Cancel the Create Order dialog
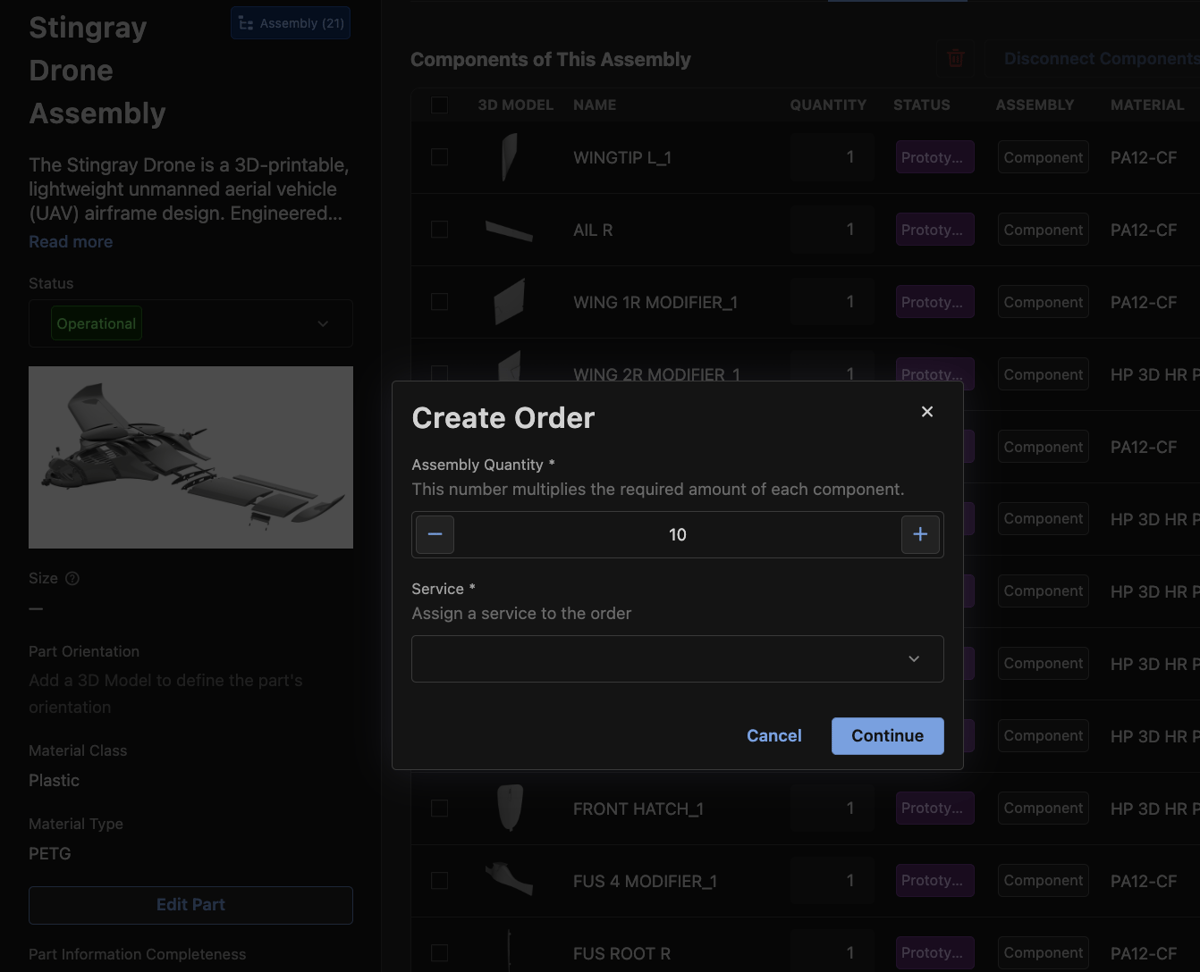This screenshot has height=972, width=1200. coord(774,736)
